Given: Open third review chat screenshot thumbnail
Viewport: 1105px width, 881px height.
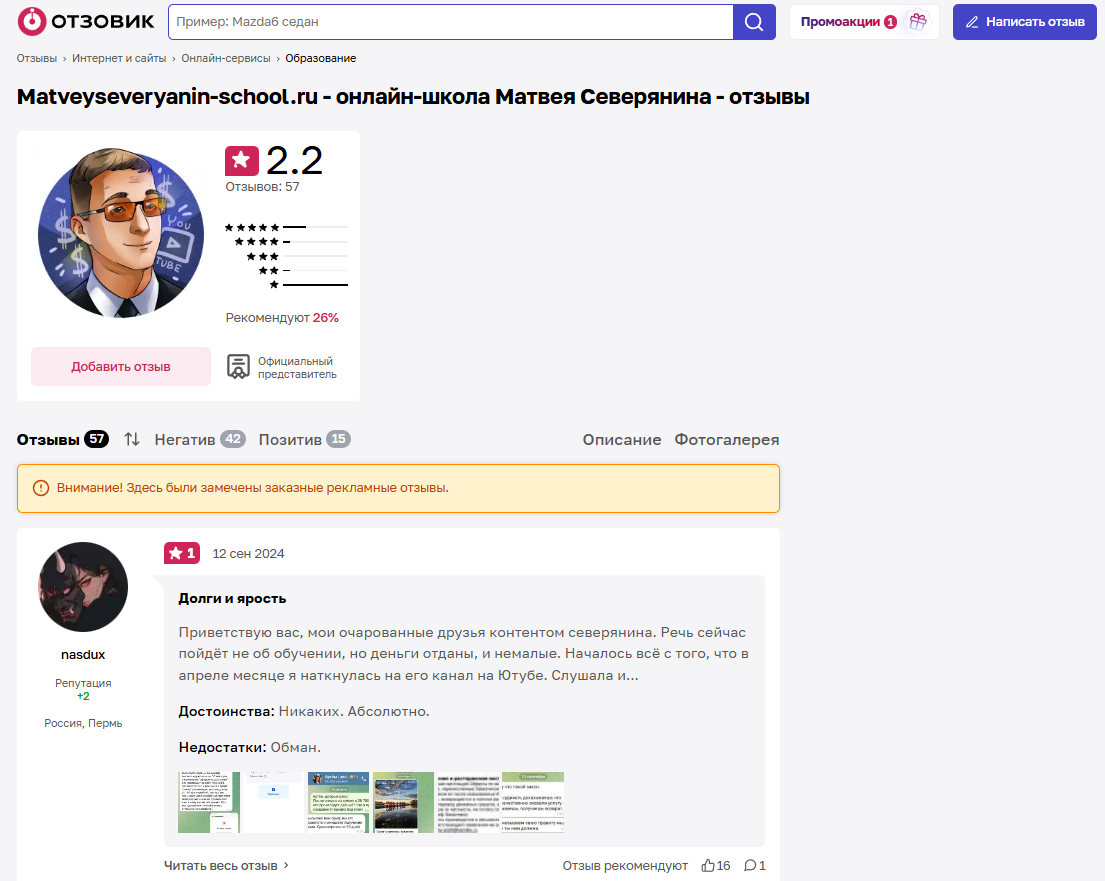Looking at the screenshot, I should pyautogui.click(x=338, y=803).
